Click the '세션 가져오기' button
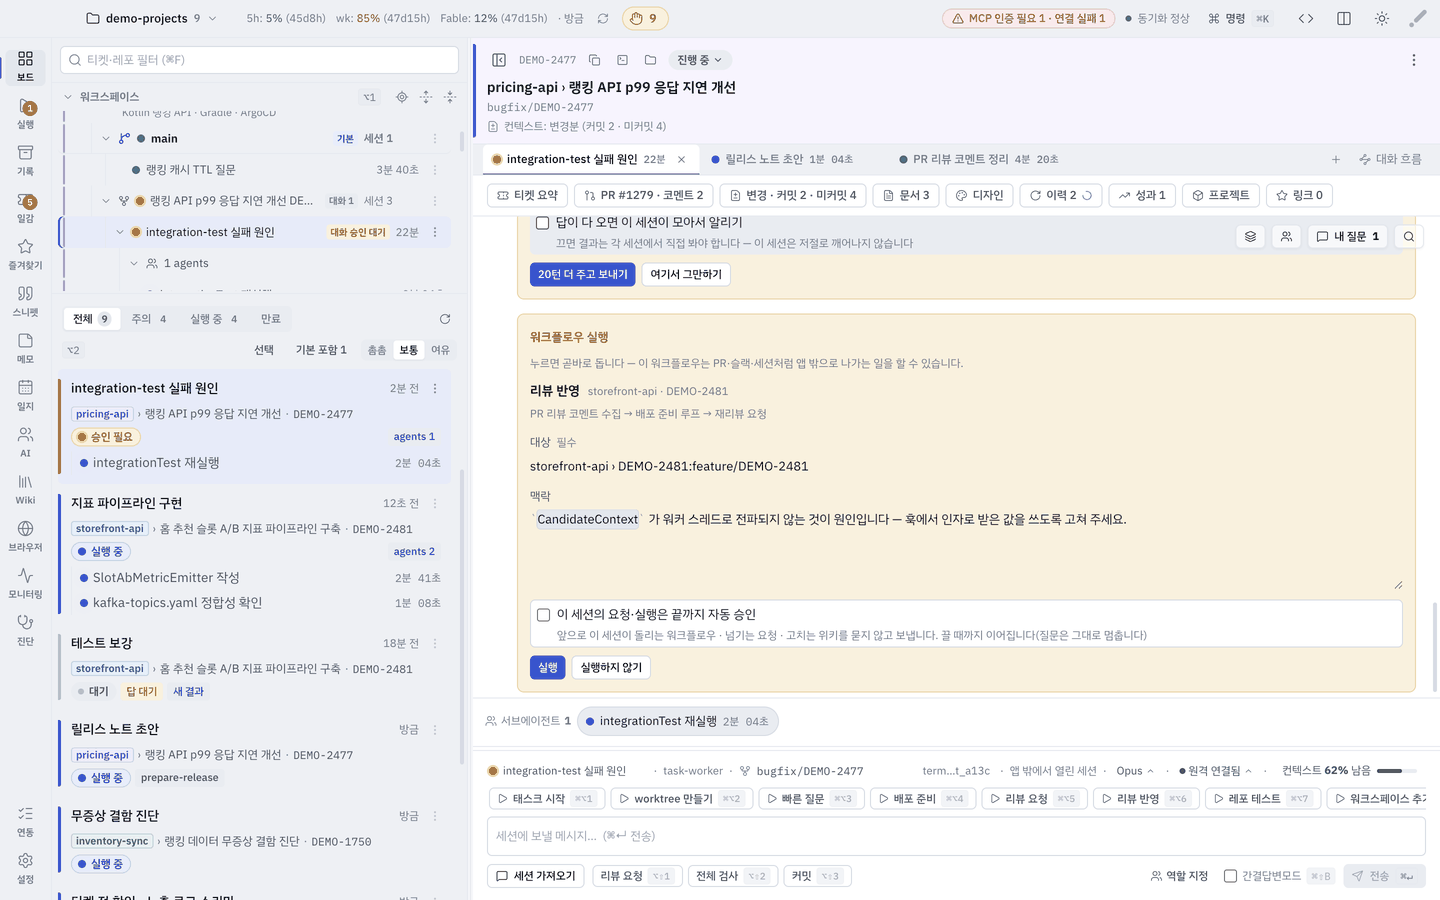This screenshot has width=1440, height=900. click(x=536, y=876)
